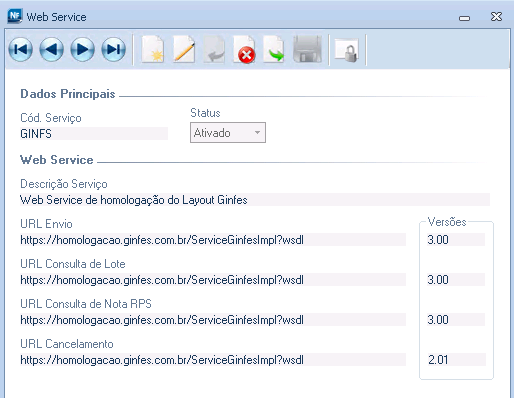Click the padlock icon in the toolbar
The image size is (514, 398).
pyautogui.click(x=347, y=50)
